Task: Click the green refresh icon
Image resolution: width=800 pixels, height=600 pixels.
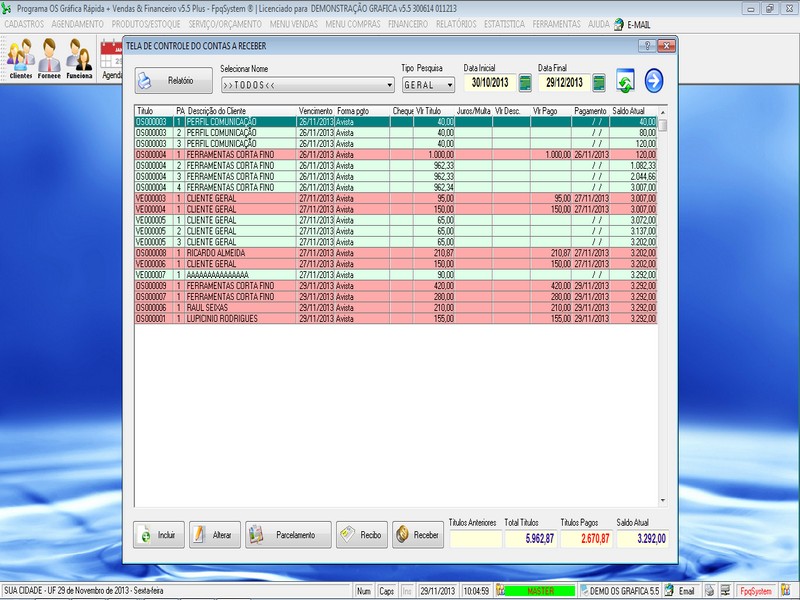Action: point(626,82)
